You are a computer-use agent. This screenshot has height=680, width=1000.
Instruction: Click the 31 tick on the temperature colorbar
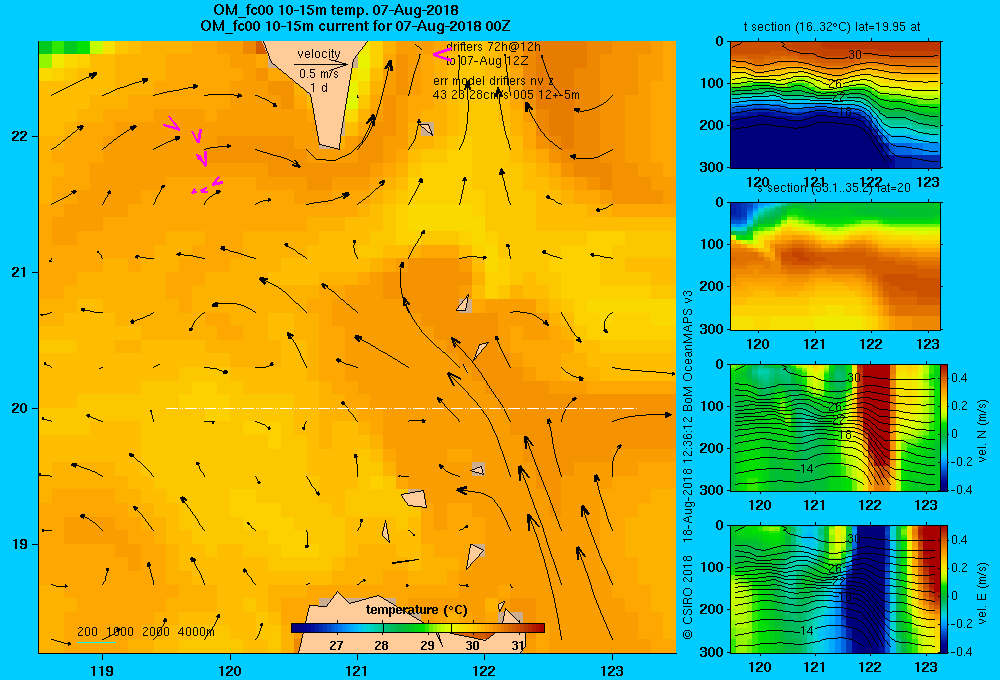point(518,646)
